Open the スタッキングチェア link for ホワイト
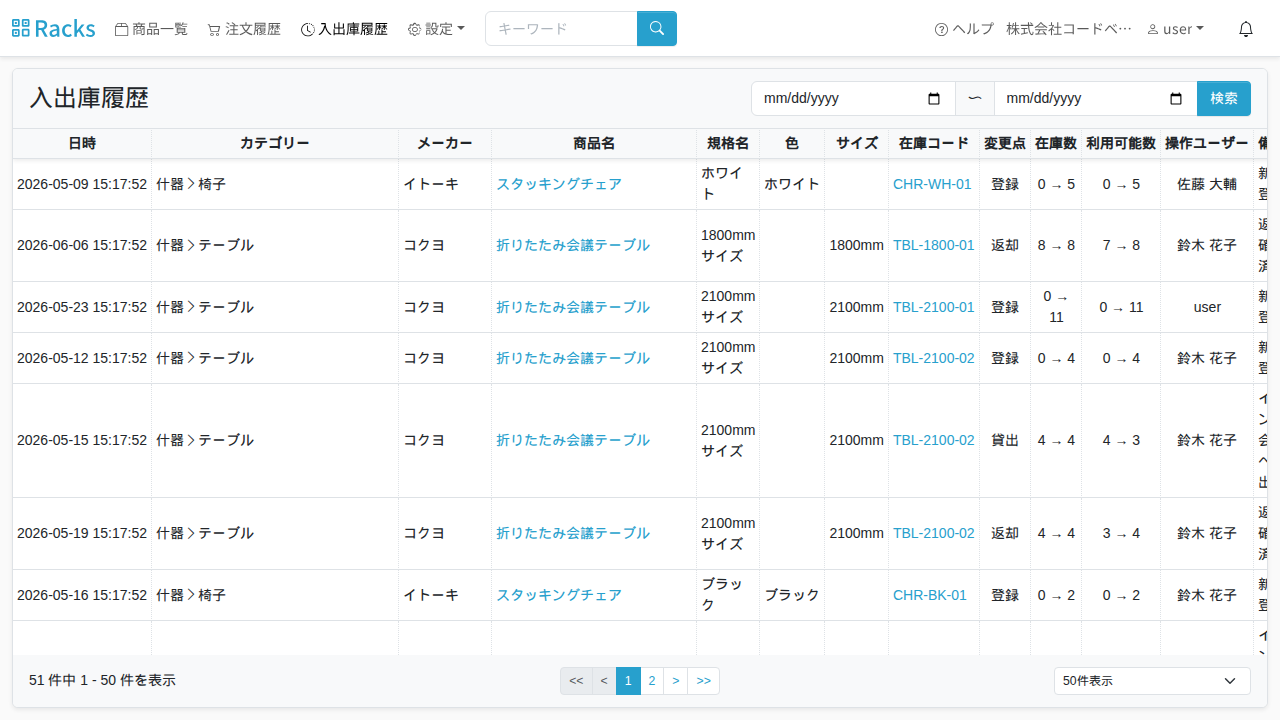 [x=559, y=184]
